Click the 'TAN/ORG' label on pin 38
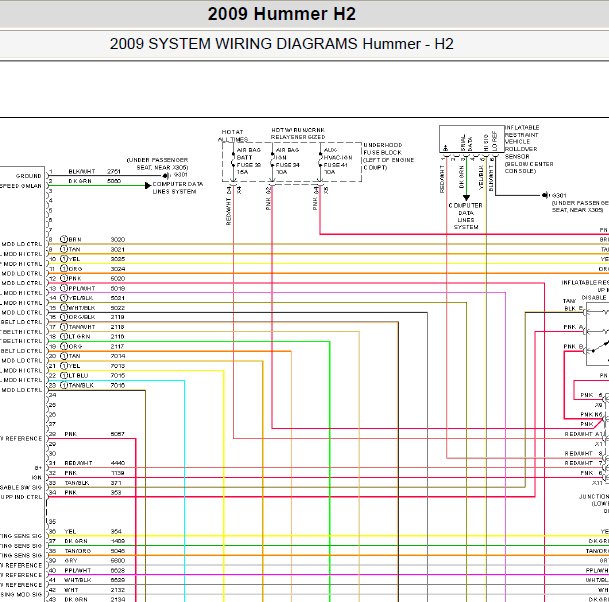 point(78,551)
